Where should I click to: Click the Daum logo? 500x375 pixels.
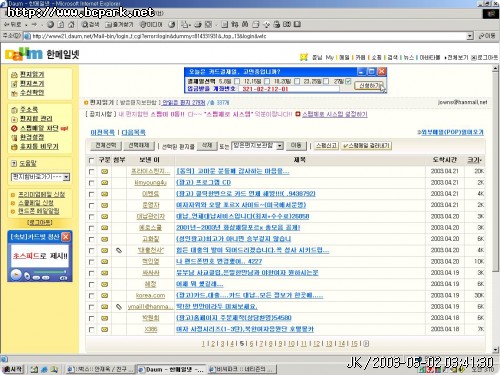(24, 54)
